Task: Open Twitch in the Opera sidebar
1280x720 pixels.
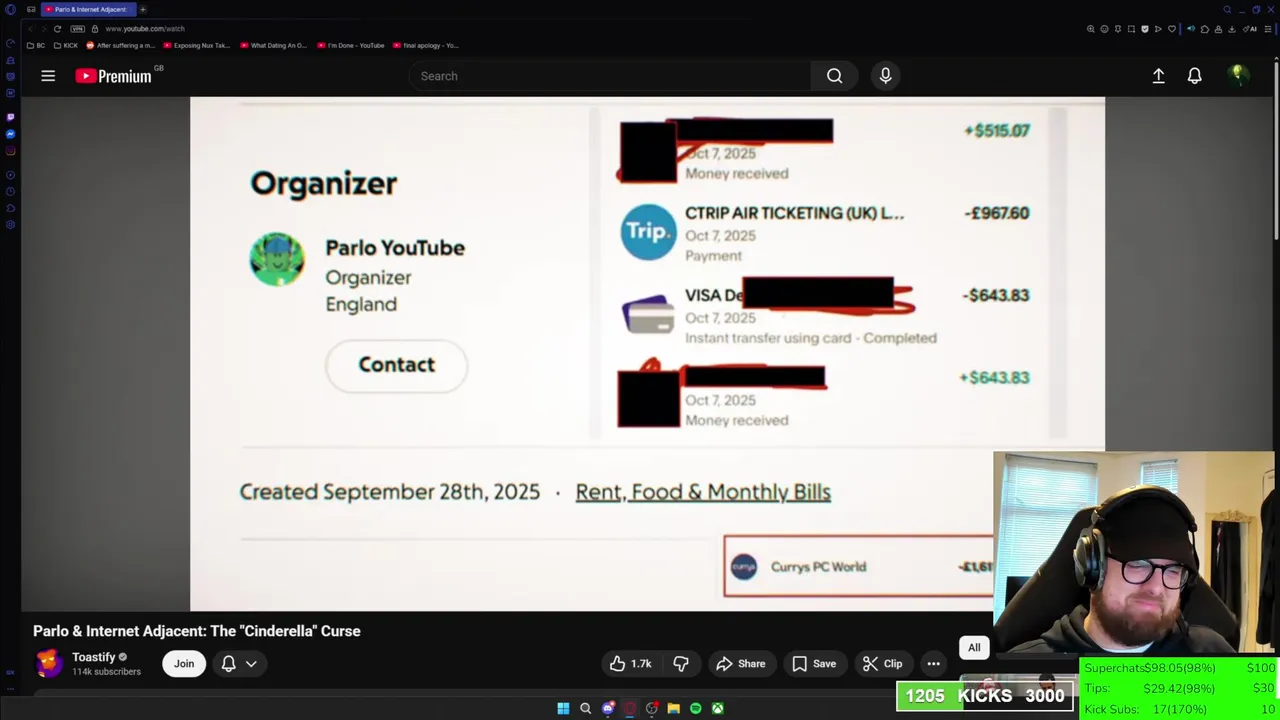Action: (x=10, y=117)
